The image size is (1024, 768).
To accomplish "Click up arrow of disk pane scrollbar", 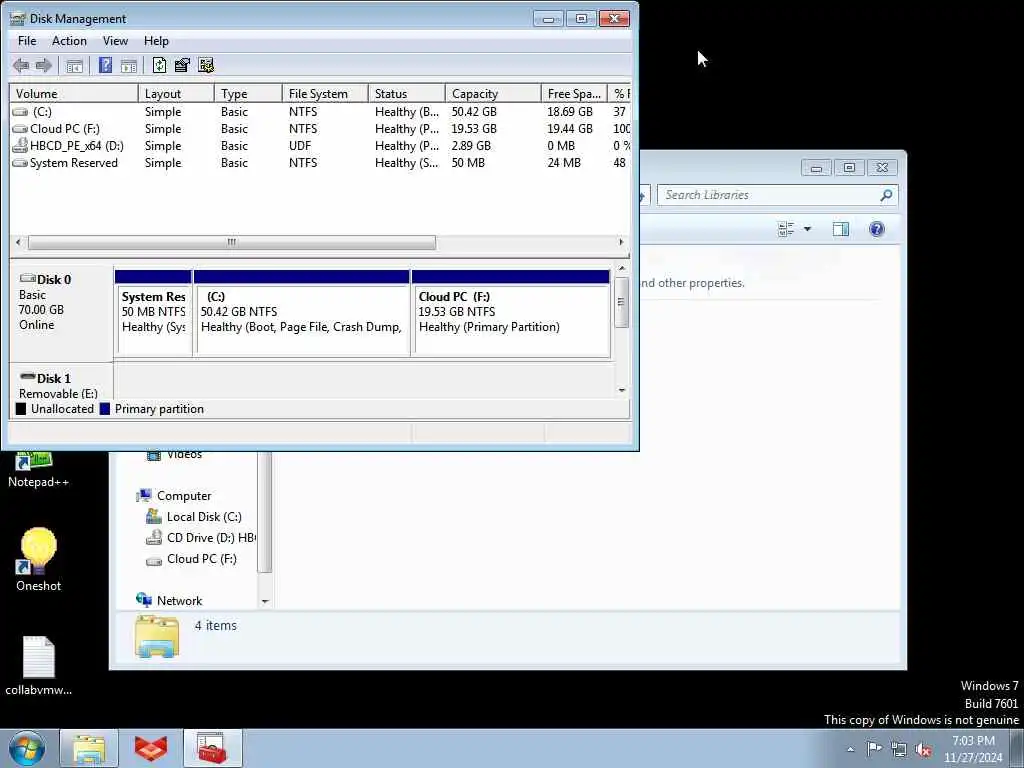I will point(622,268).
